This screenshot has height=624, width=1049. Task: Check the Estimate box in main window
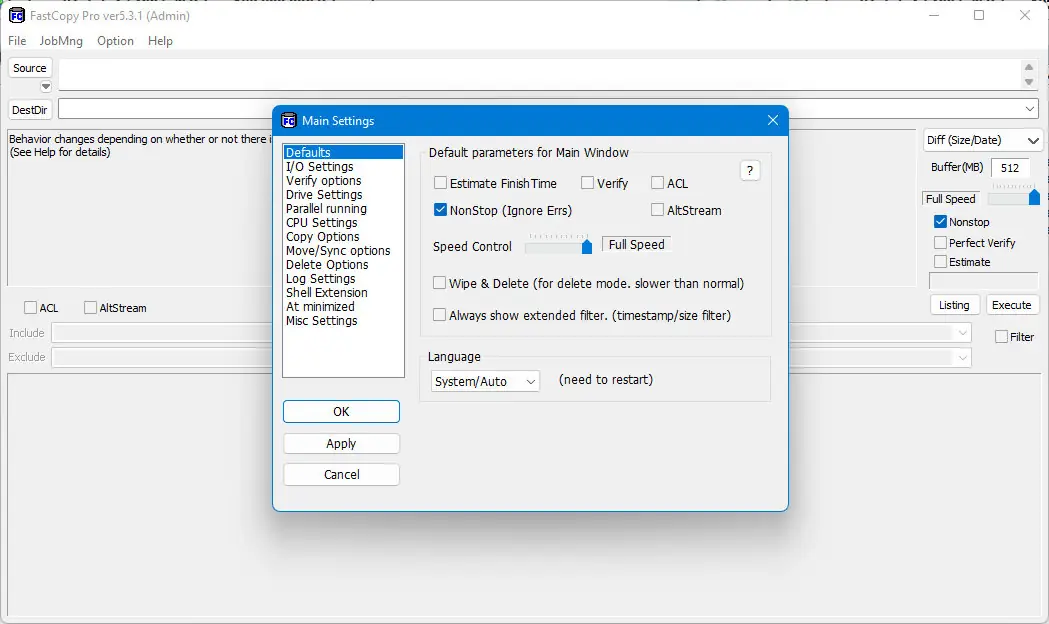(x=962, y=262)
